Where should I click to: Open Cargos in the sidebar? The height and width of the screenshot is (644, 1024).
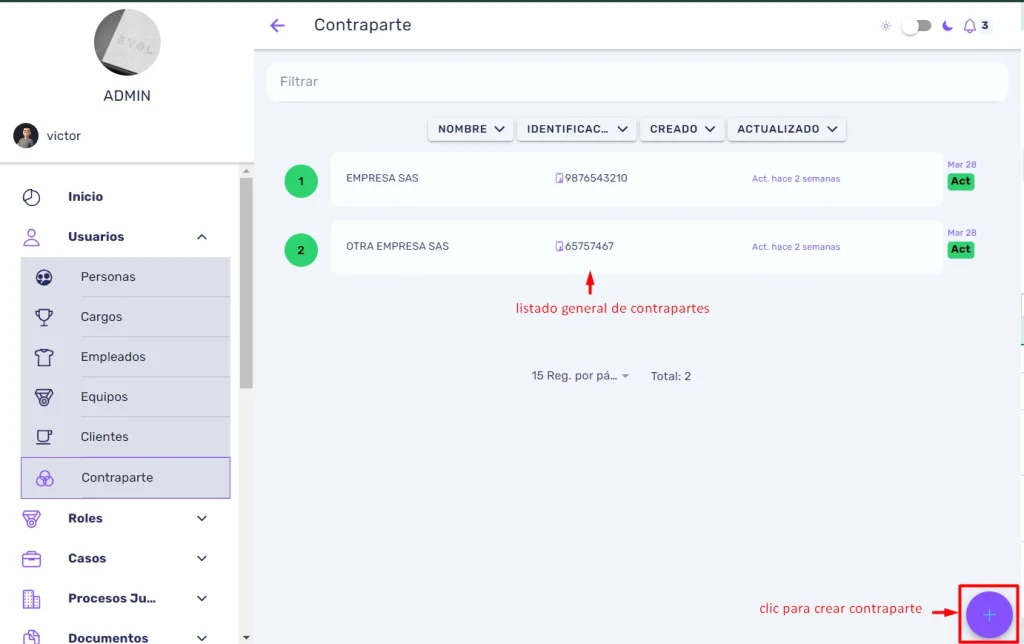[125, 317]
